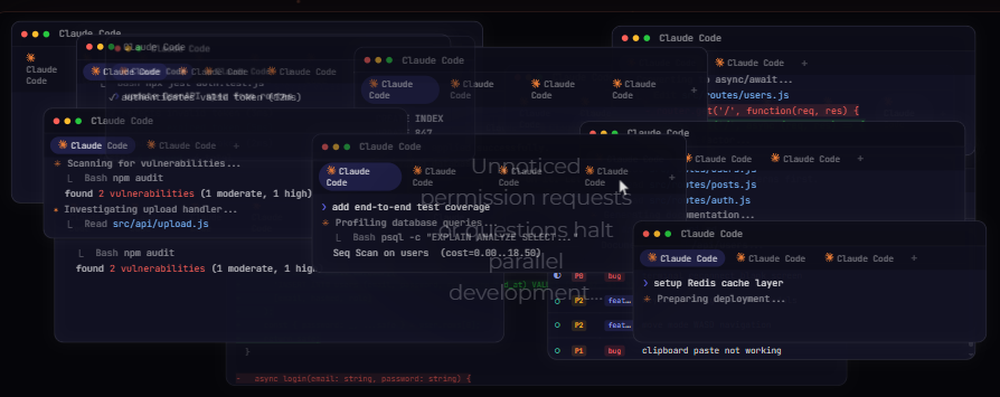Close the vulnerabilities scanning window
The image size is (1000, 397).
pos(57,121)
